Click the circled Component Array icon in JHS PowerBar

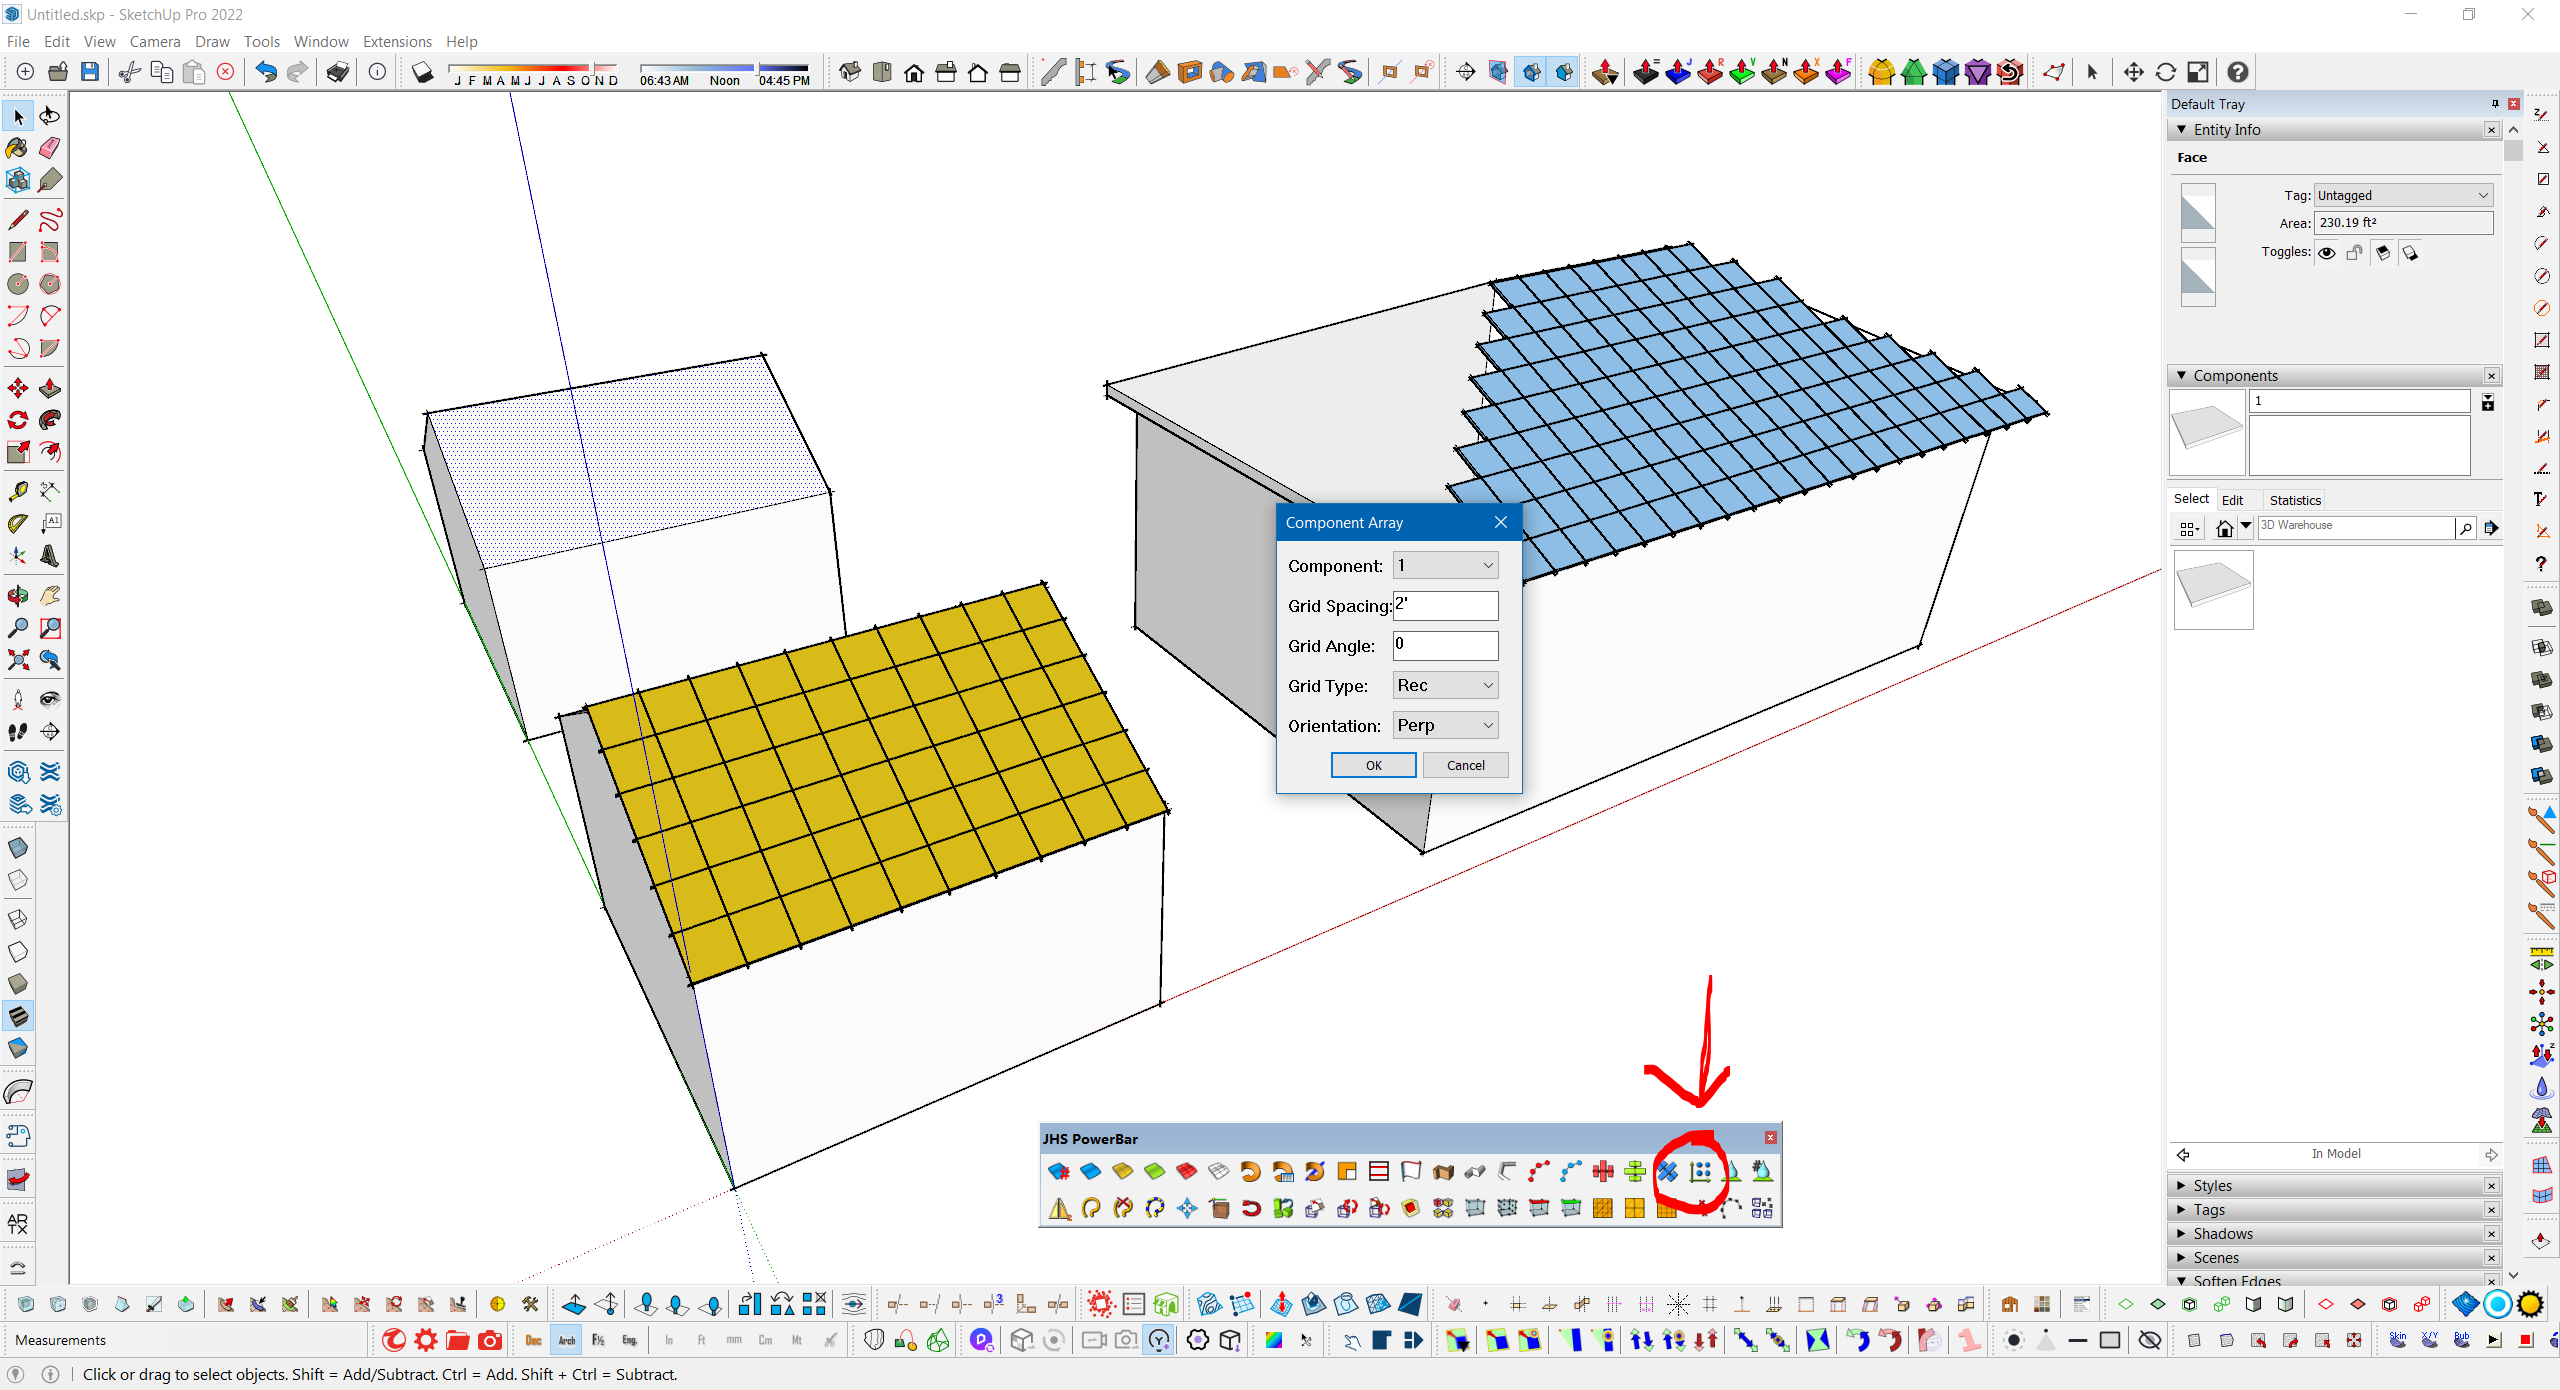click(x=1700, y=1172)
